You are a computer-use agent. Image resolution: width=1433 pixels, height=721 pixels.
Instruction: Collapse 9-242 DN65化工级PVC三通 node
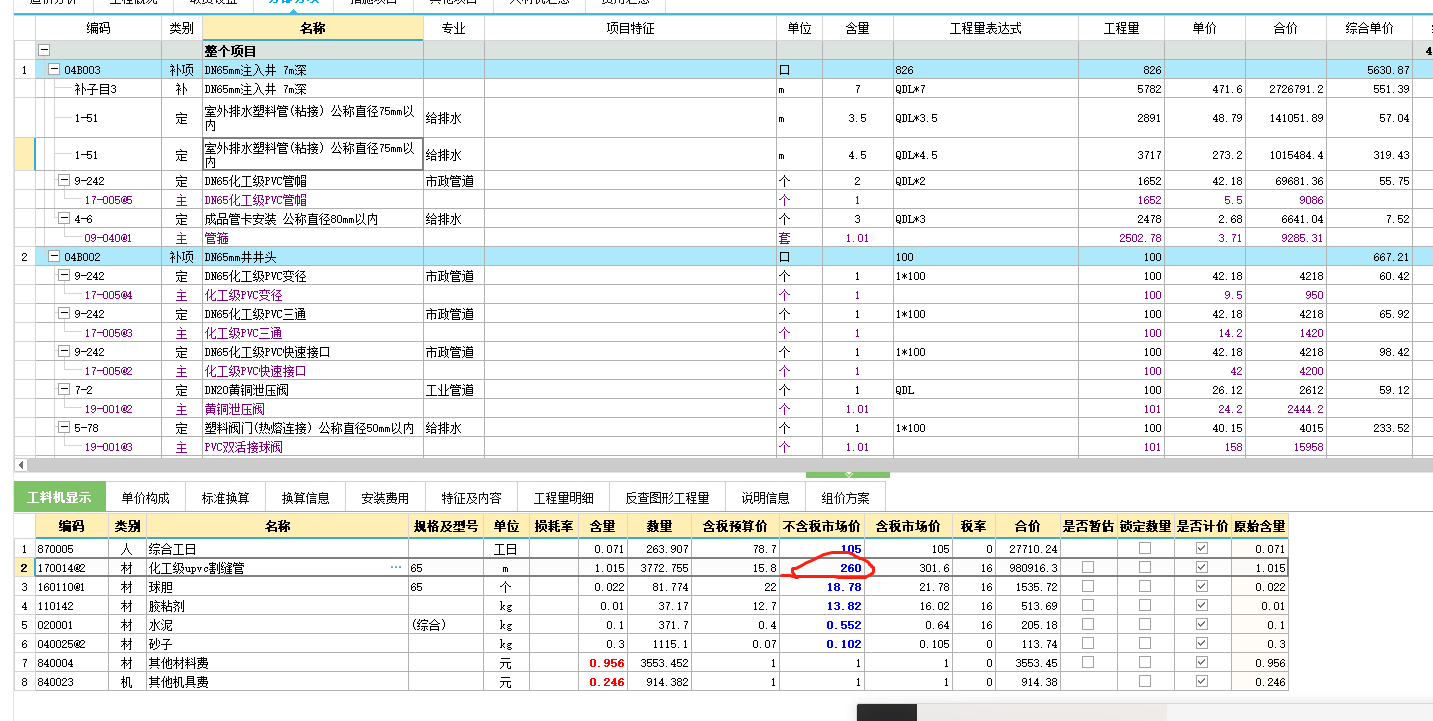[x=64, y=314]
